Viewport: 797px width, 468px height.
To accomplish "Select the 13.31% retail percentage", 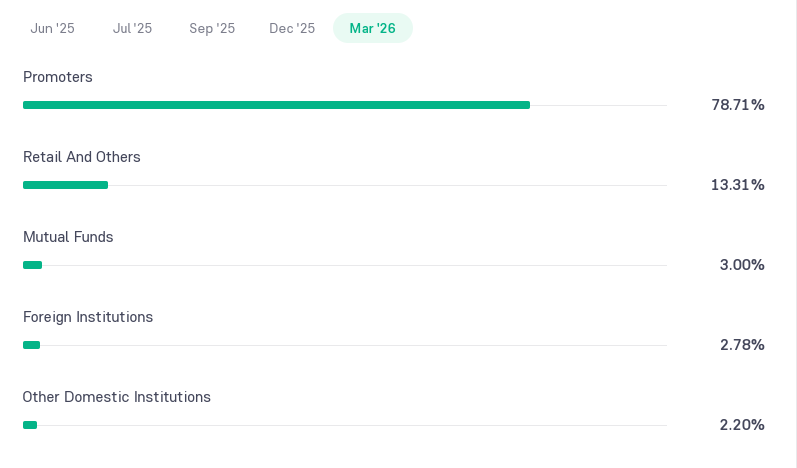I will point(738,185).
